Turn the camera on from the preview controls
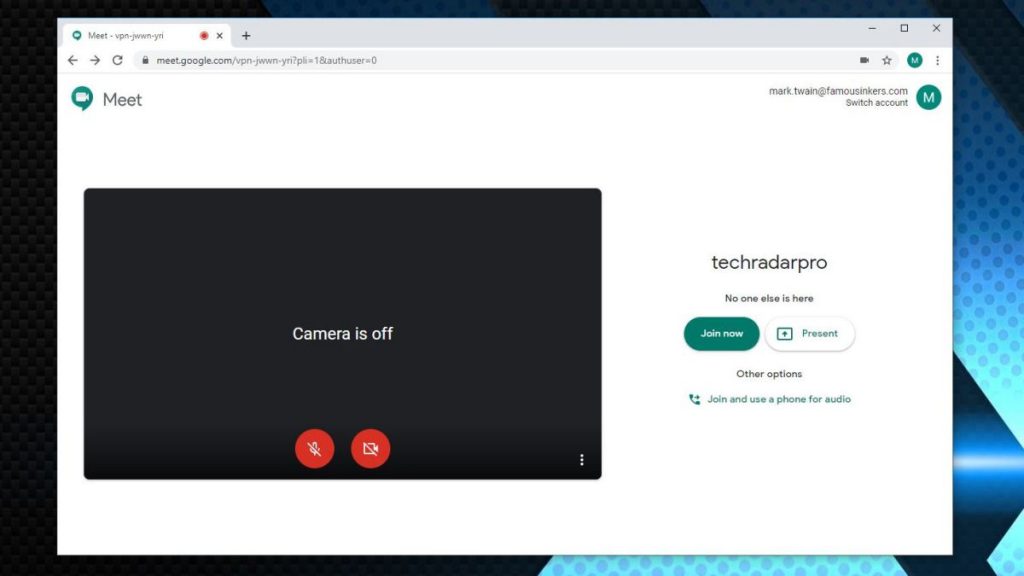1024x576 pixels. tap(370, 448)
